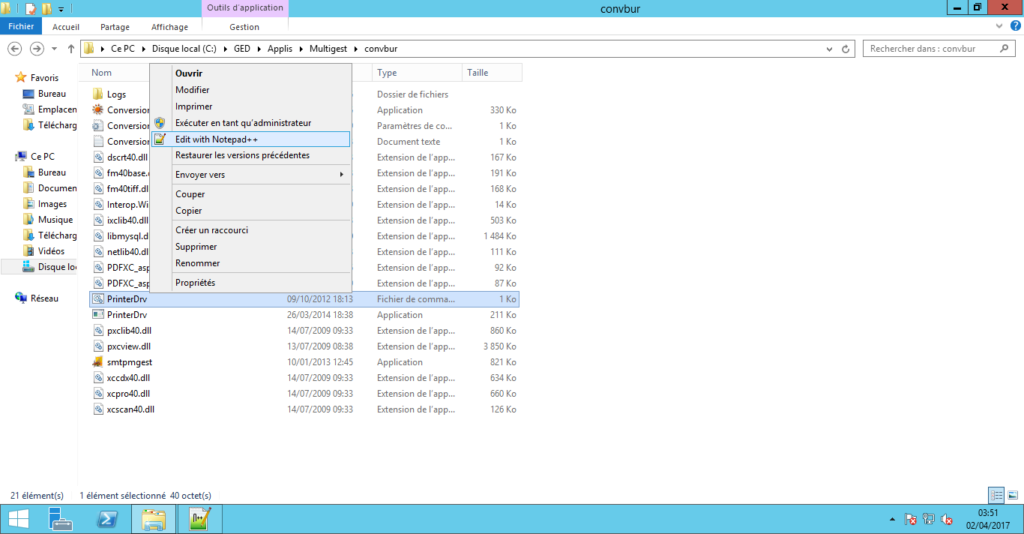Image resolution: width=1024 pixels, height=534 pixels.
Task: Navigate back with the back arrow
Action: coord(15,48)
